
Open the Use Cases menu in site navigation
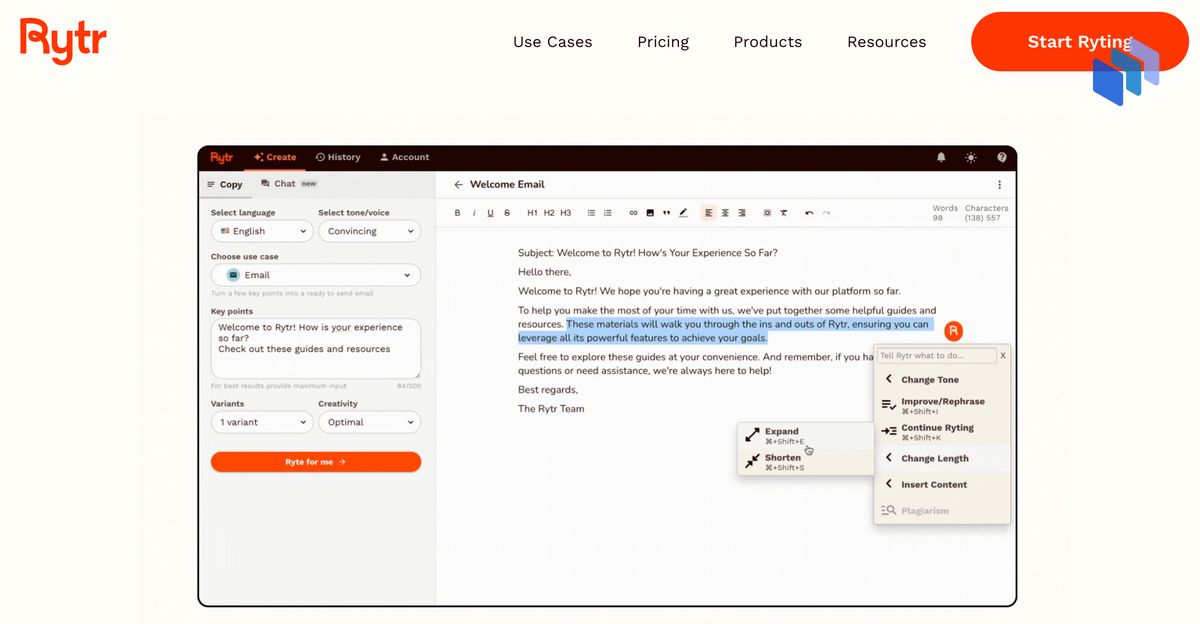pos(553,42)
